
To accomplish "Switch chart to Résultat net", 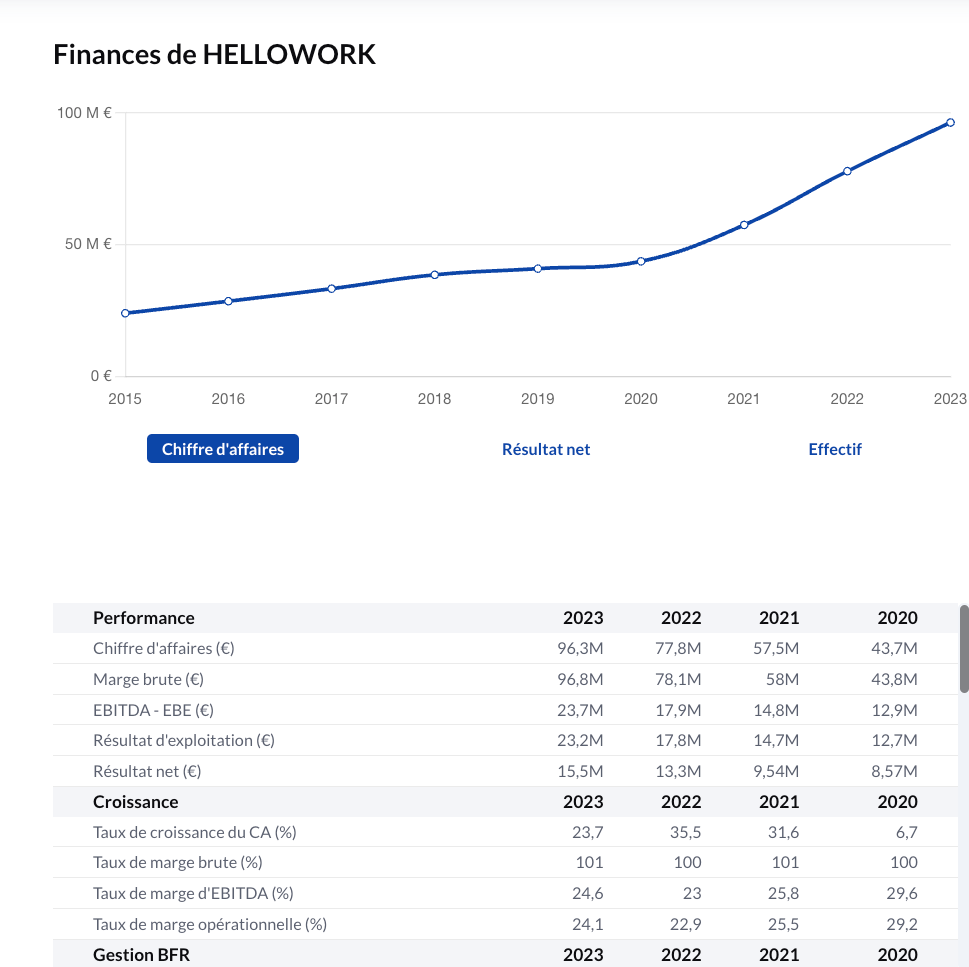I will click(x=546, y=449).
